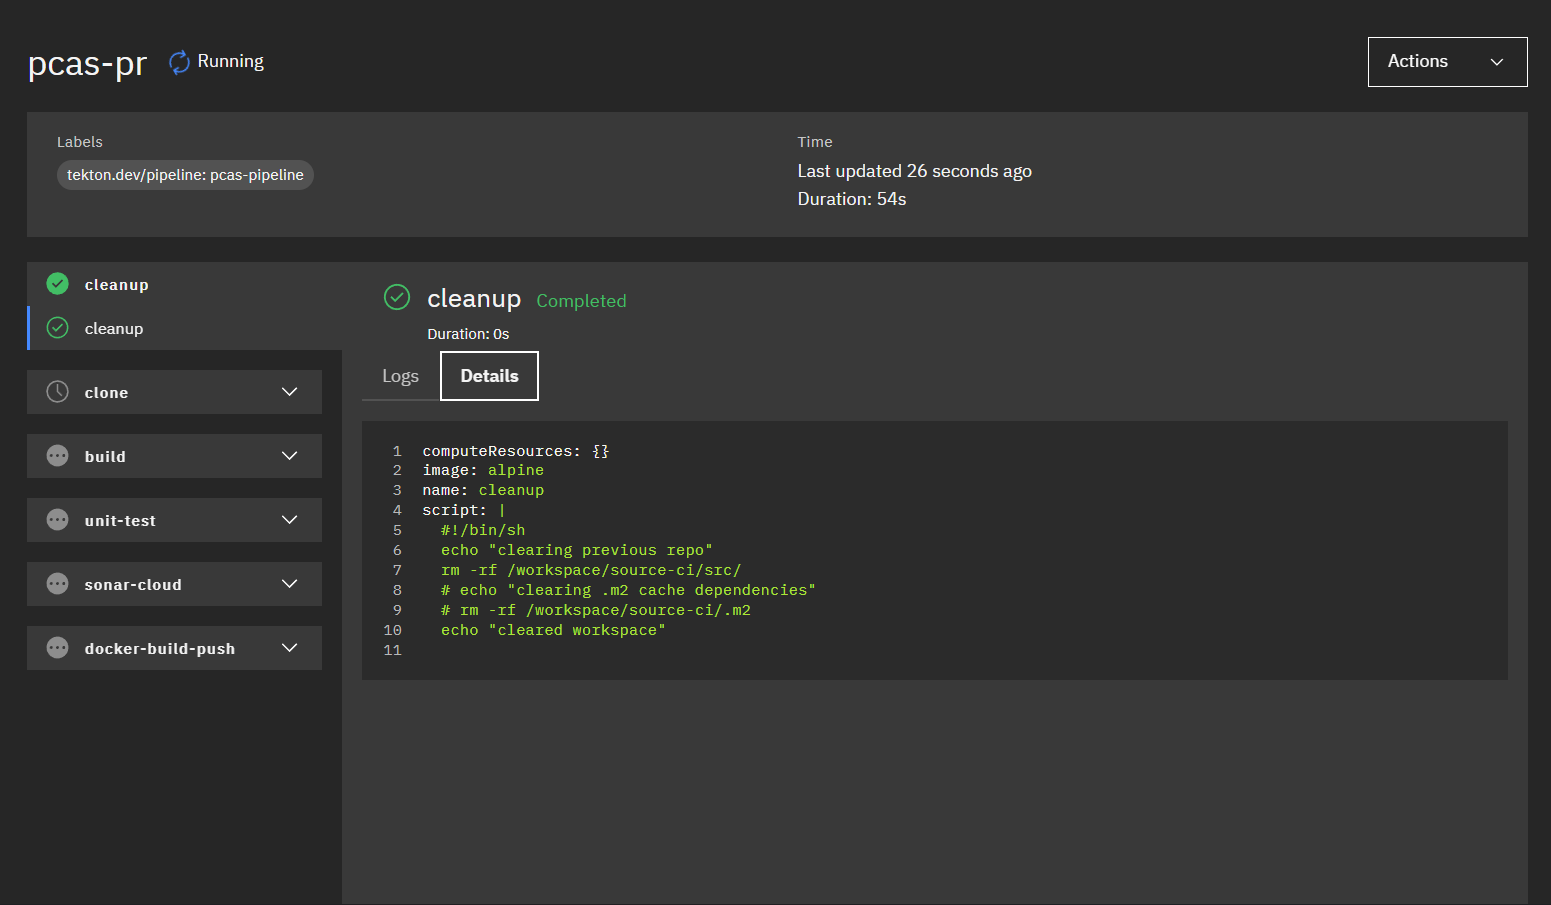Screen dimensions: 1551x905
Task: Click the cleanup task name in sidebar
Action: click(x=117, y=285)
